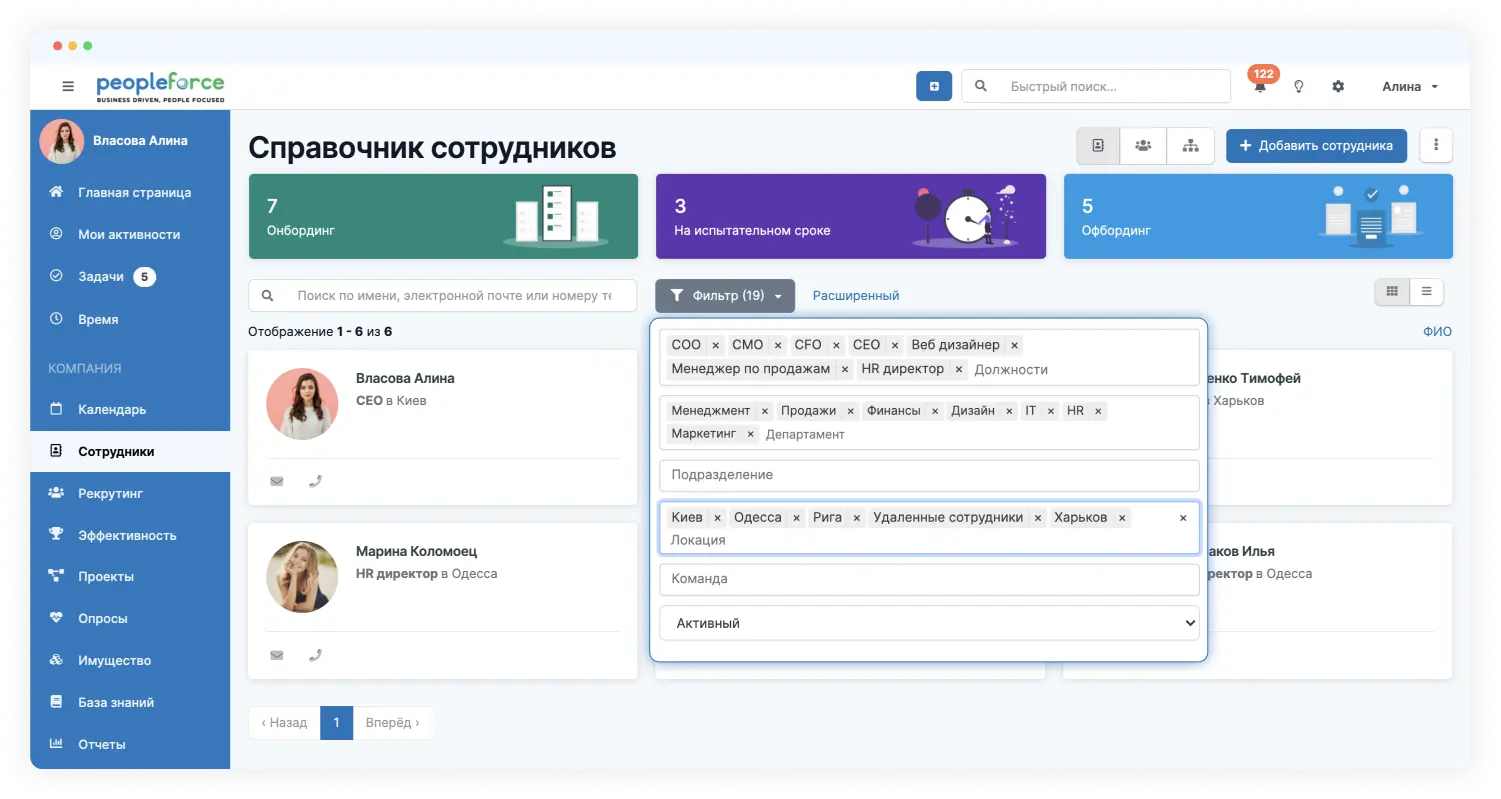Click the Подразделение filter field
This screenshot has height=799, width=1501.
pyautogui.click(x=928, y=475)
